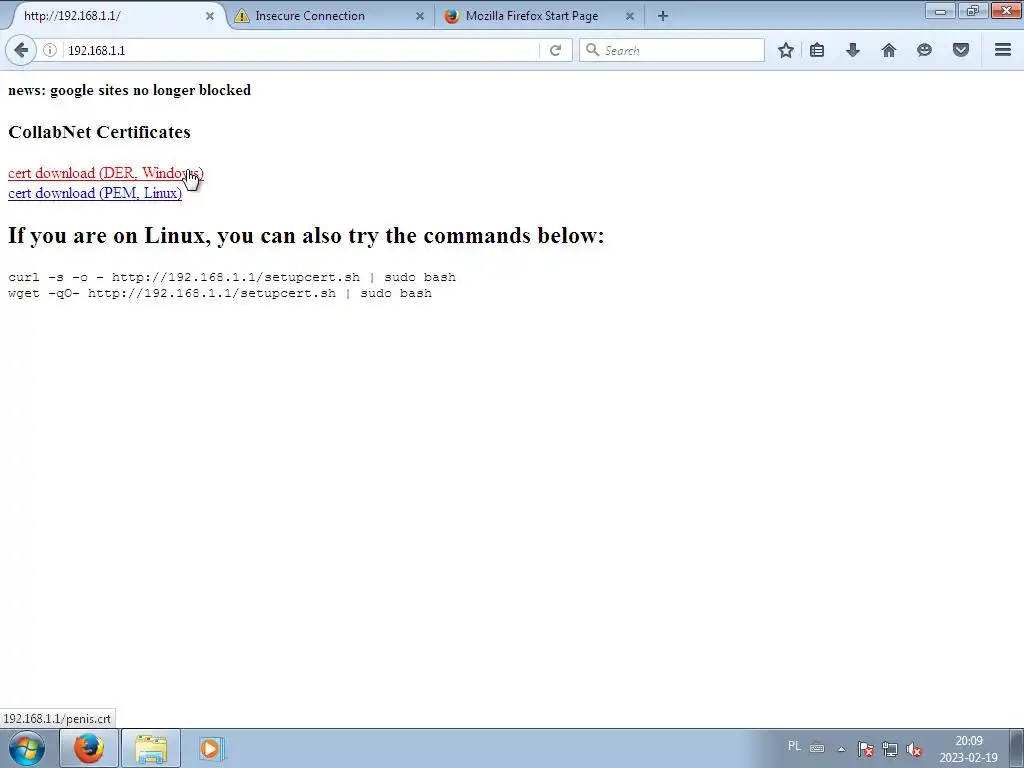Click the wget setupcert.sh command line
1024x768 pixels.
[x=220, y=293]
